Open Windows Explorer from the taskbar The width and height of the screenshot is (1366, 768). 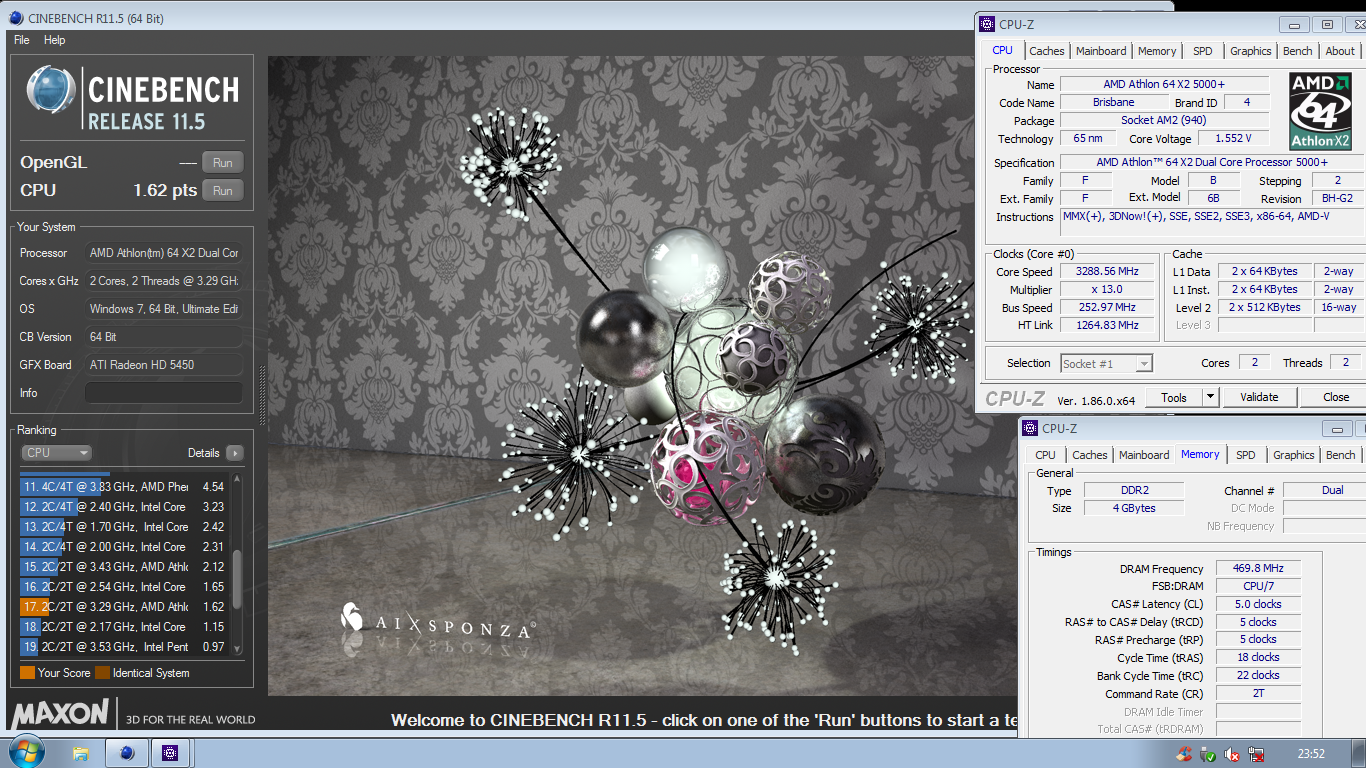81,753
